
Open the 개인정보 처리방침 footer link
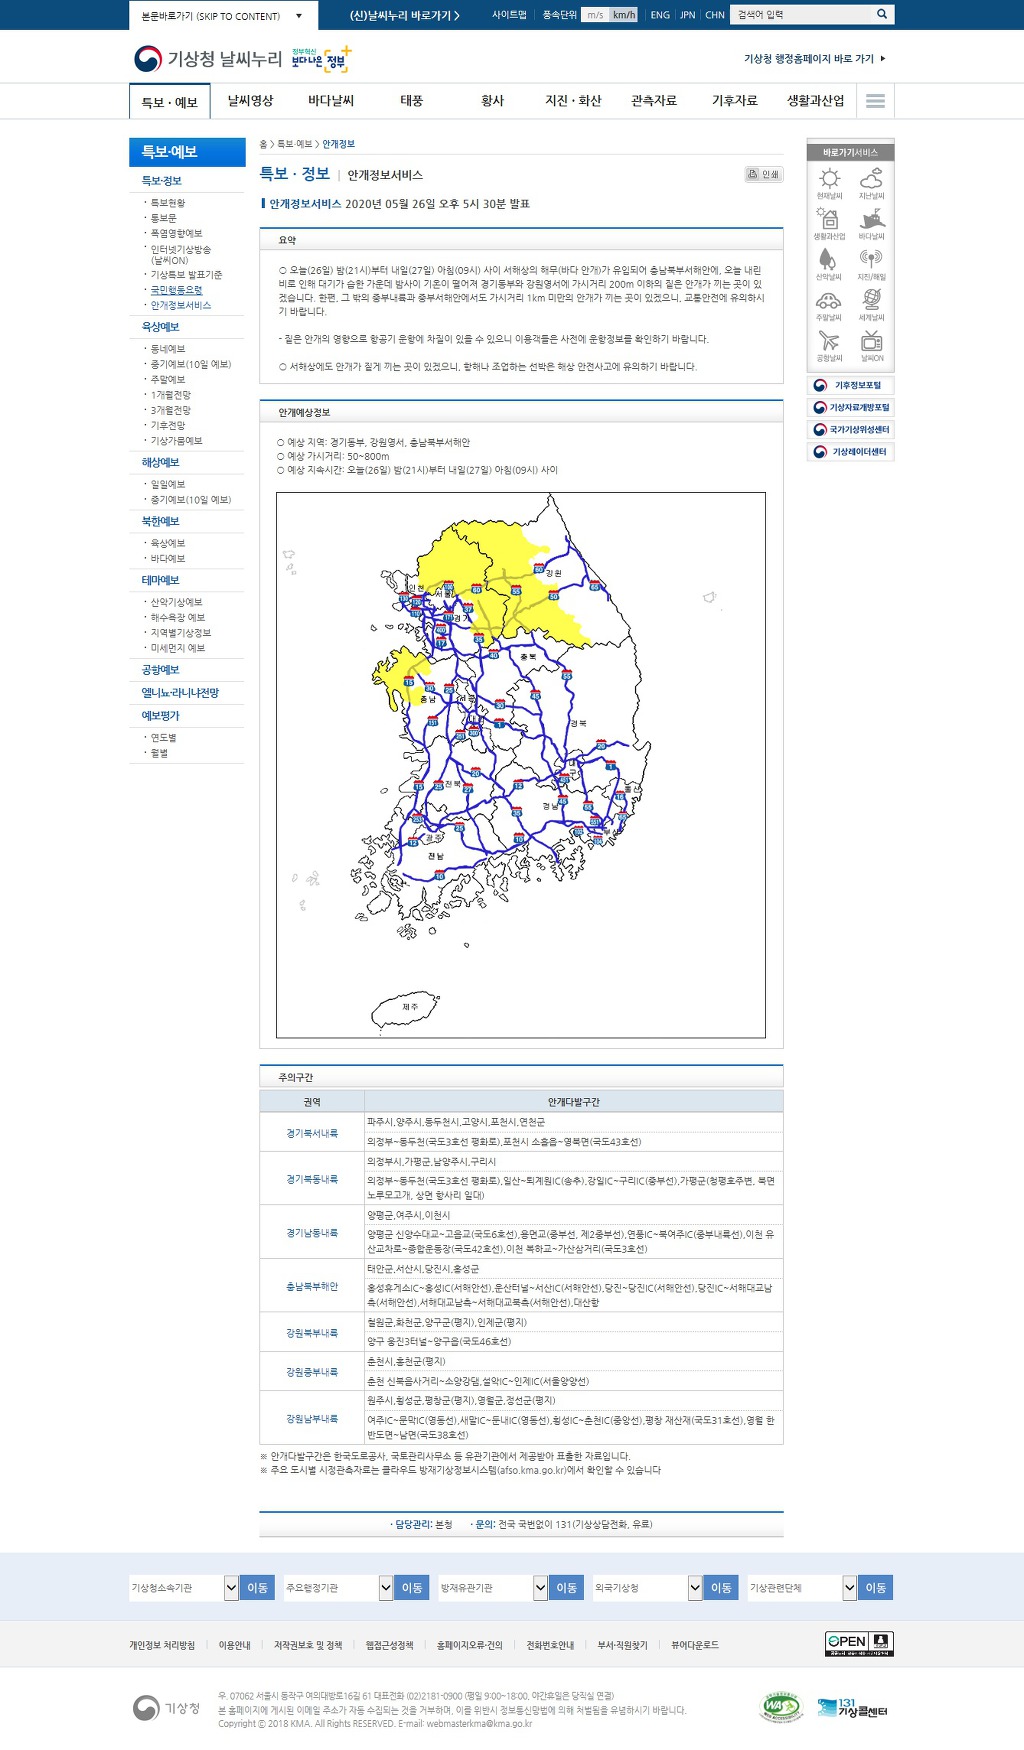(162, 1645)
